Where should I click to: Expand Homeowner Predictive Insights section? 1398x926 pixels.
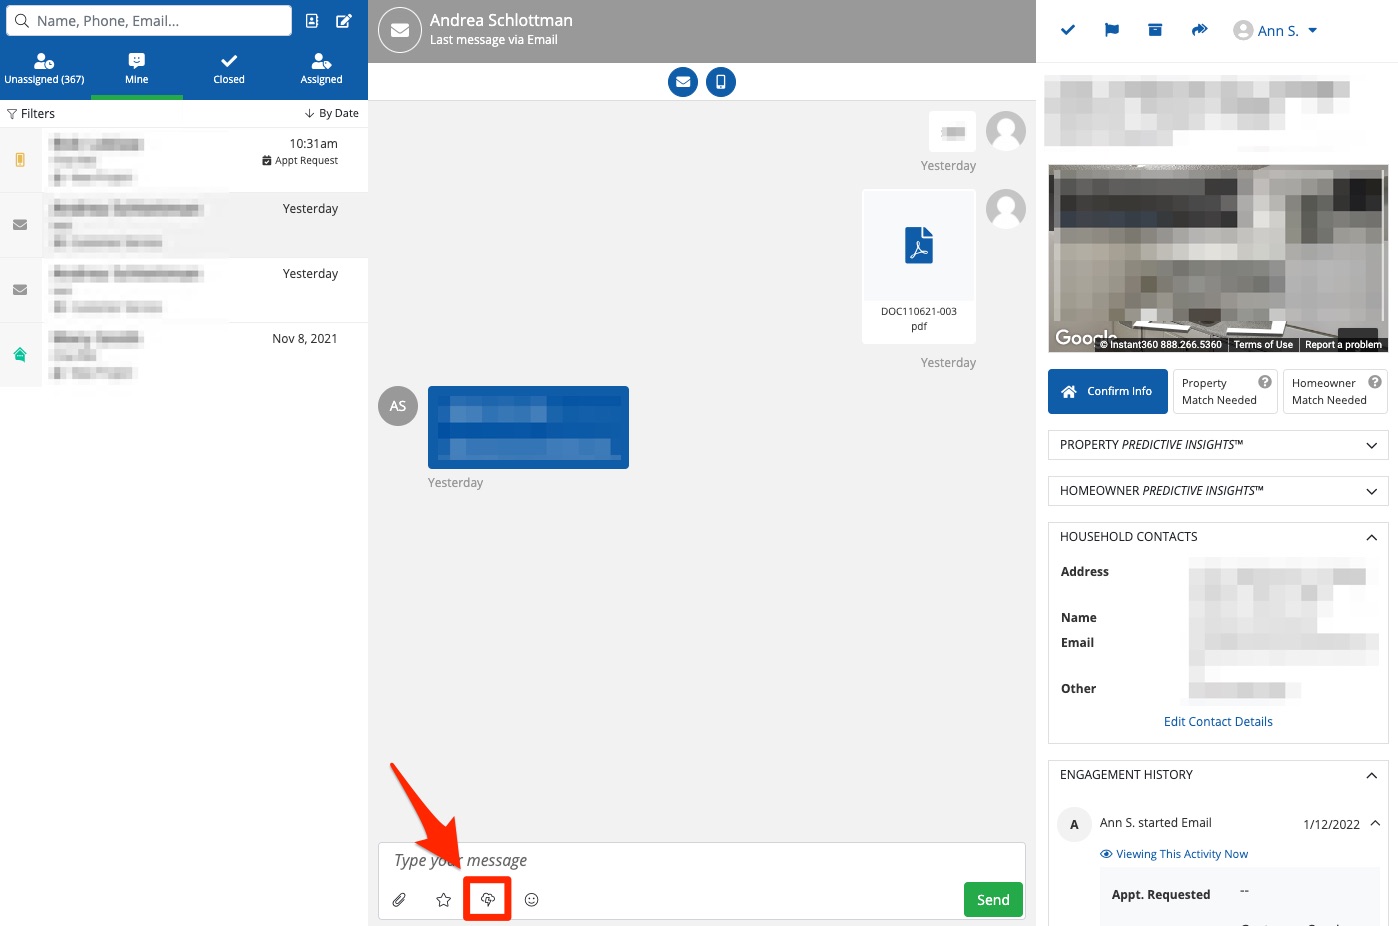pyautogui.click(x=1218, y=491)
